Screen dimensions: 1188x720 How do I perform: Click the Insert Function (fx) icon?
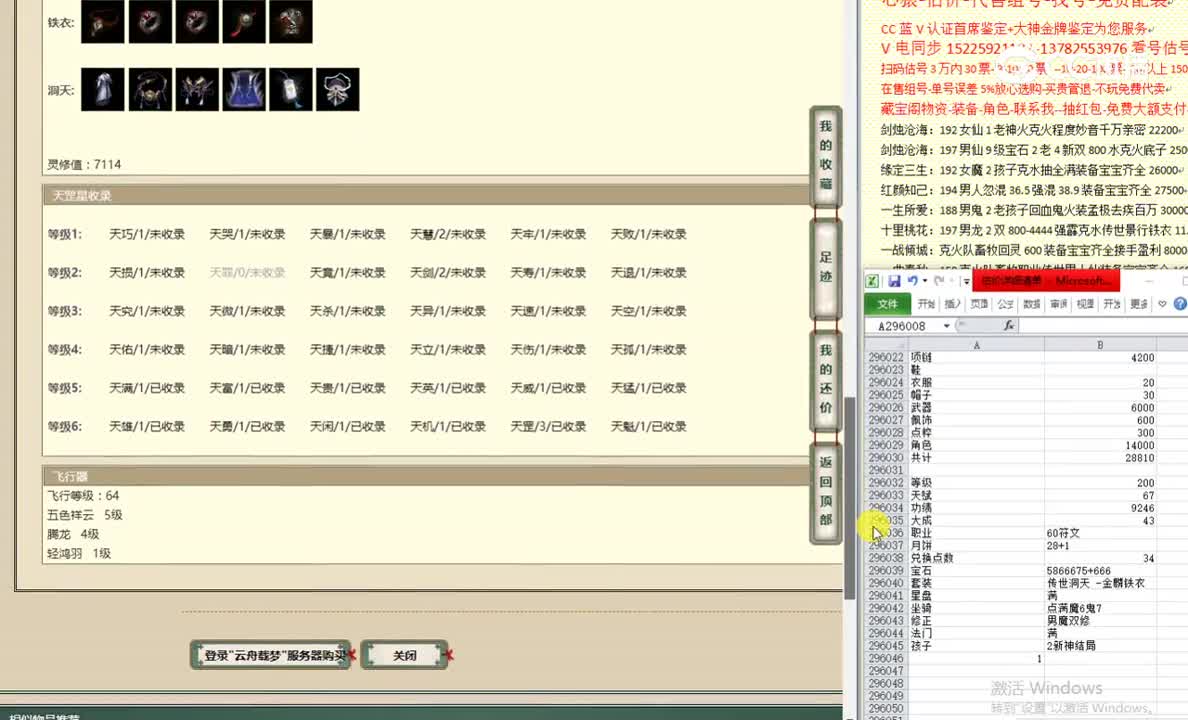click(1009, 325)
